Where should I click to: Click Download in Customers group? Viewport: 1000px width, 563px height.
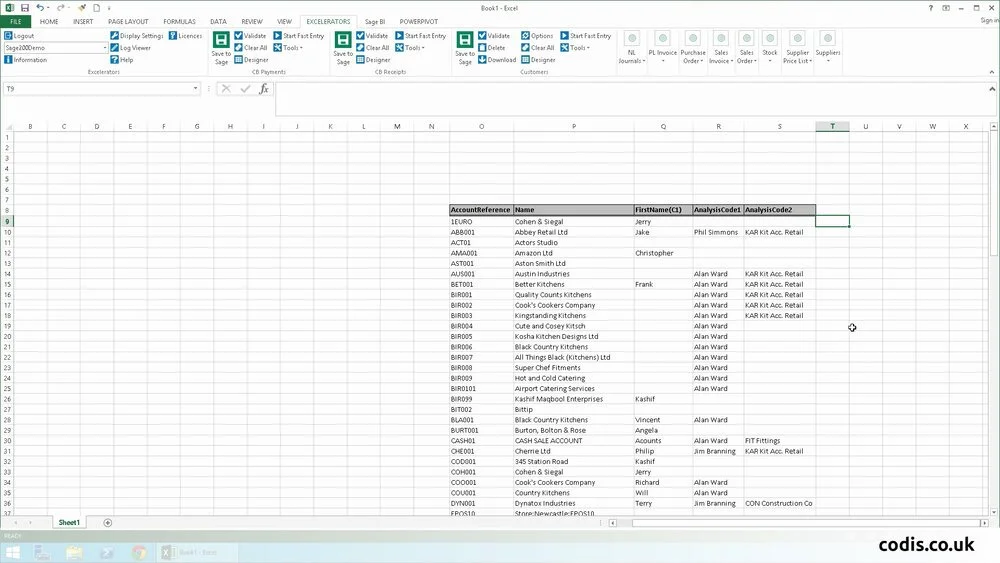(497, 60)
